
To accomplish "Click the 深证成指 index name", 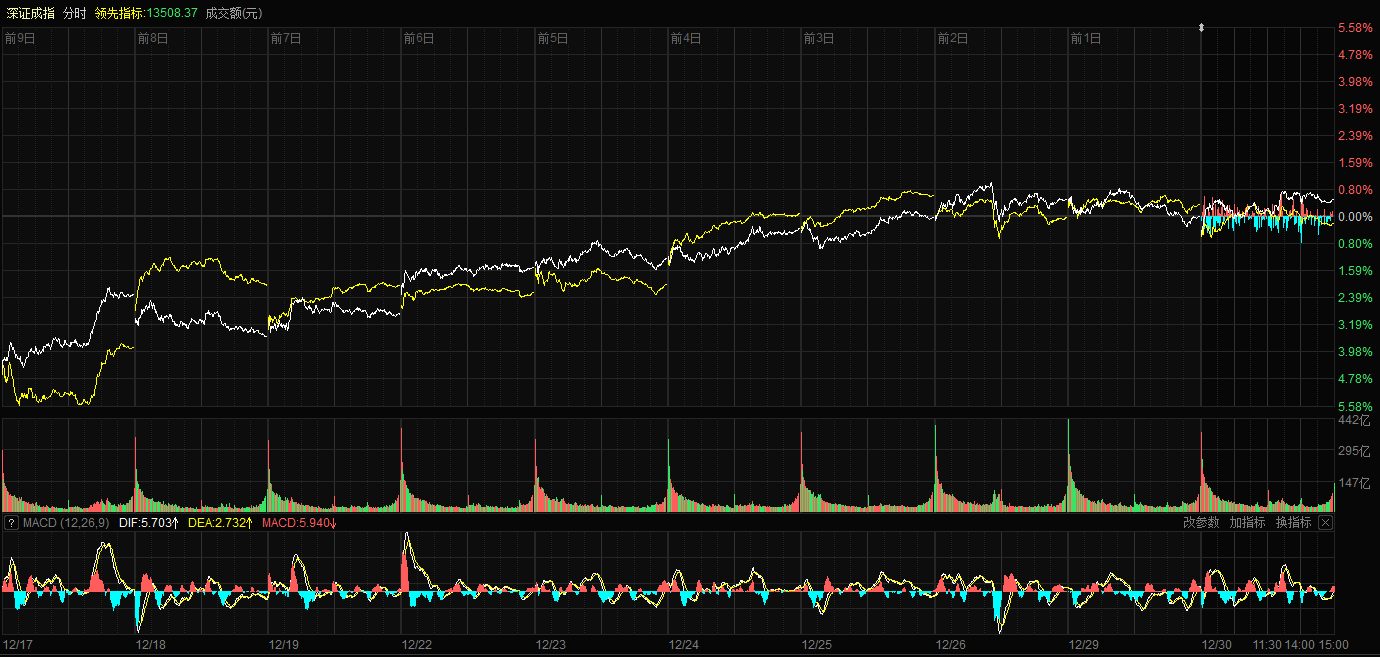I will [x=30, y=13].
